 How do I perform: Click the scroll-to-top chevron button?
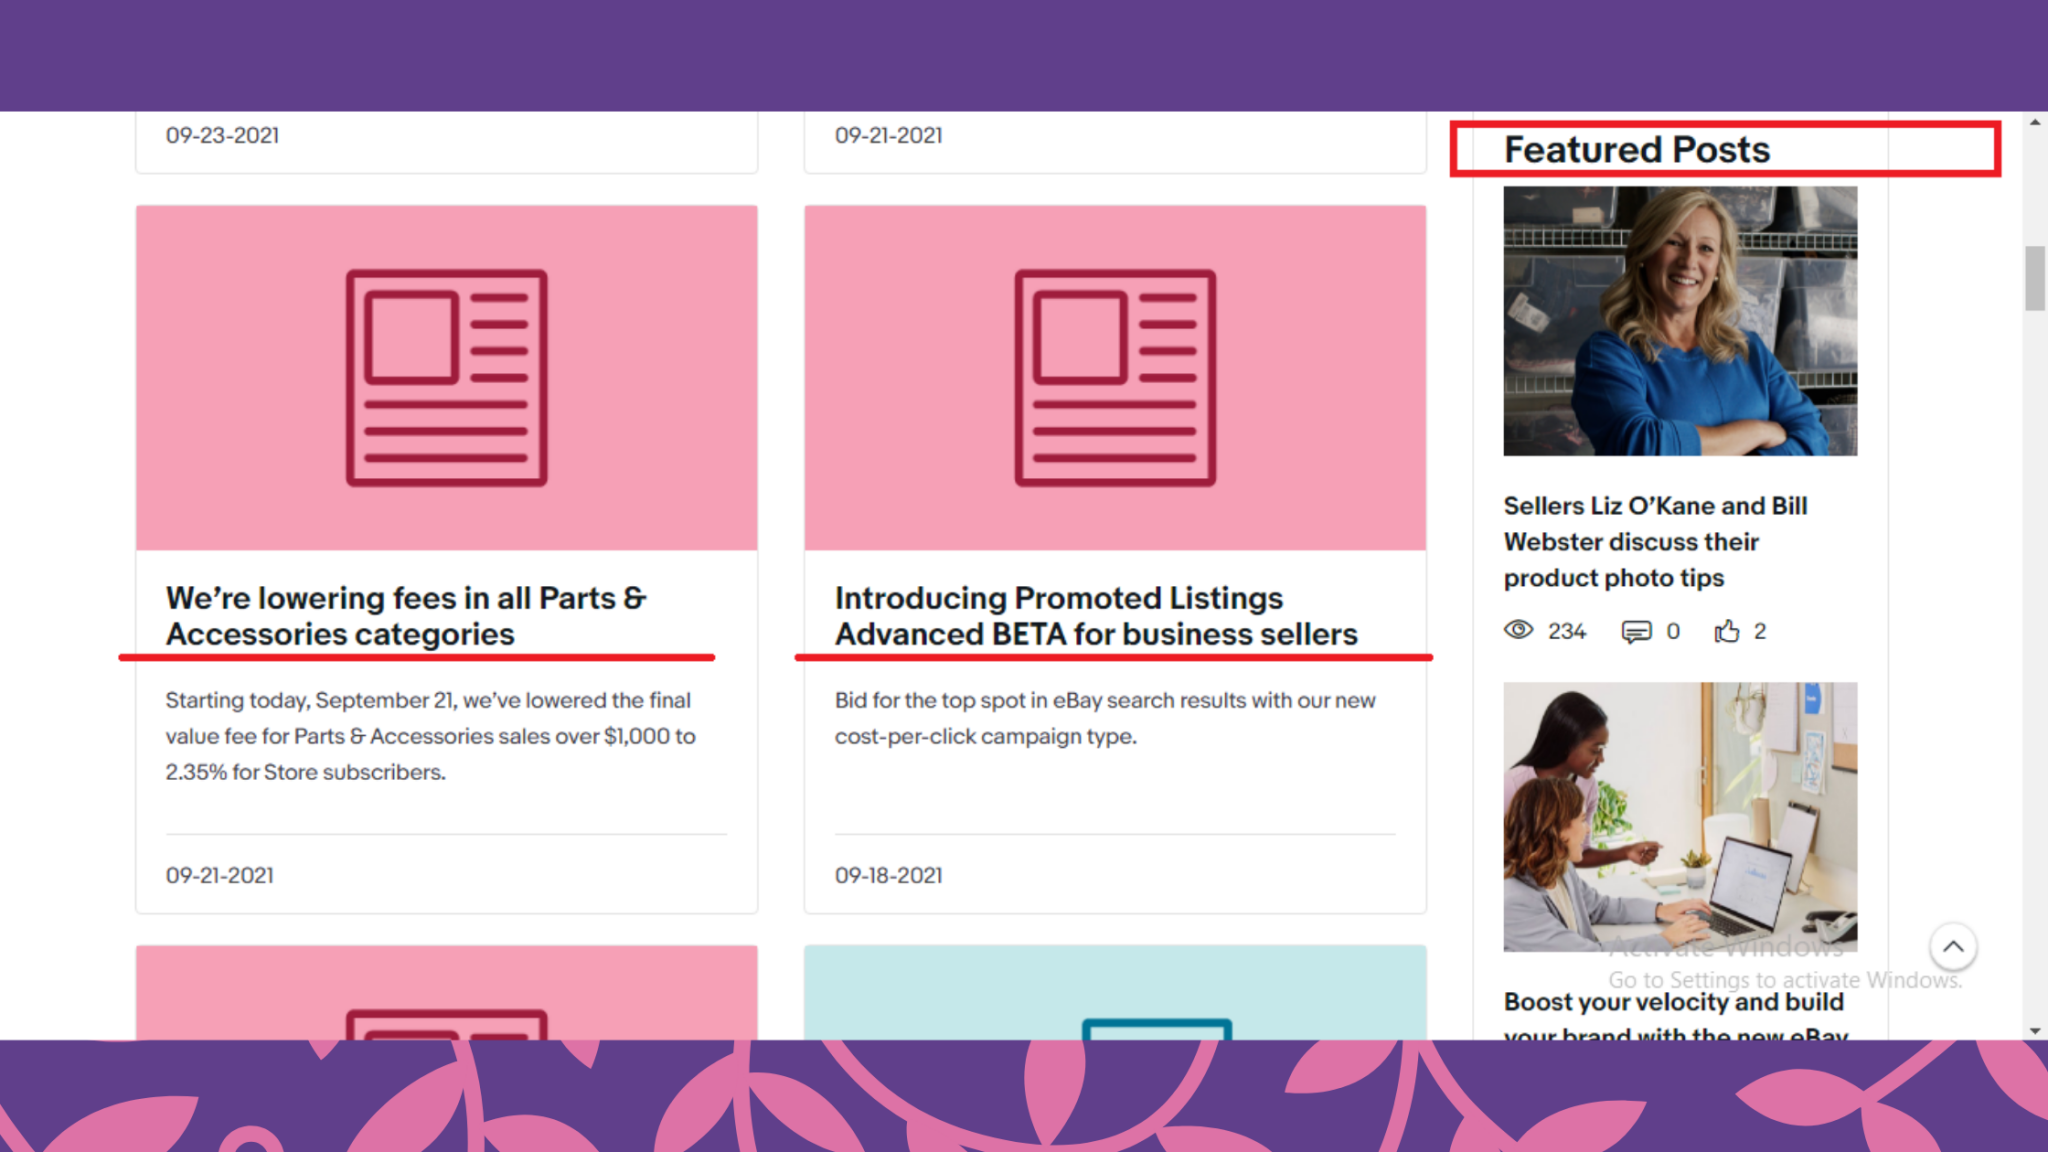[x=1952, y=946]
